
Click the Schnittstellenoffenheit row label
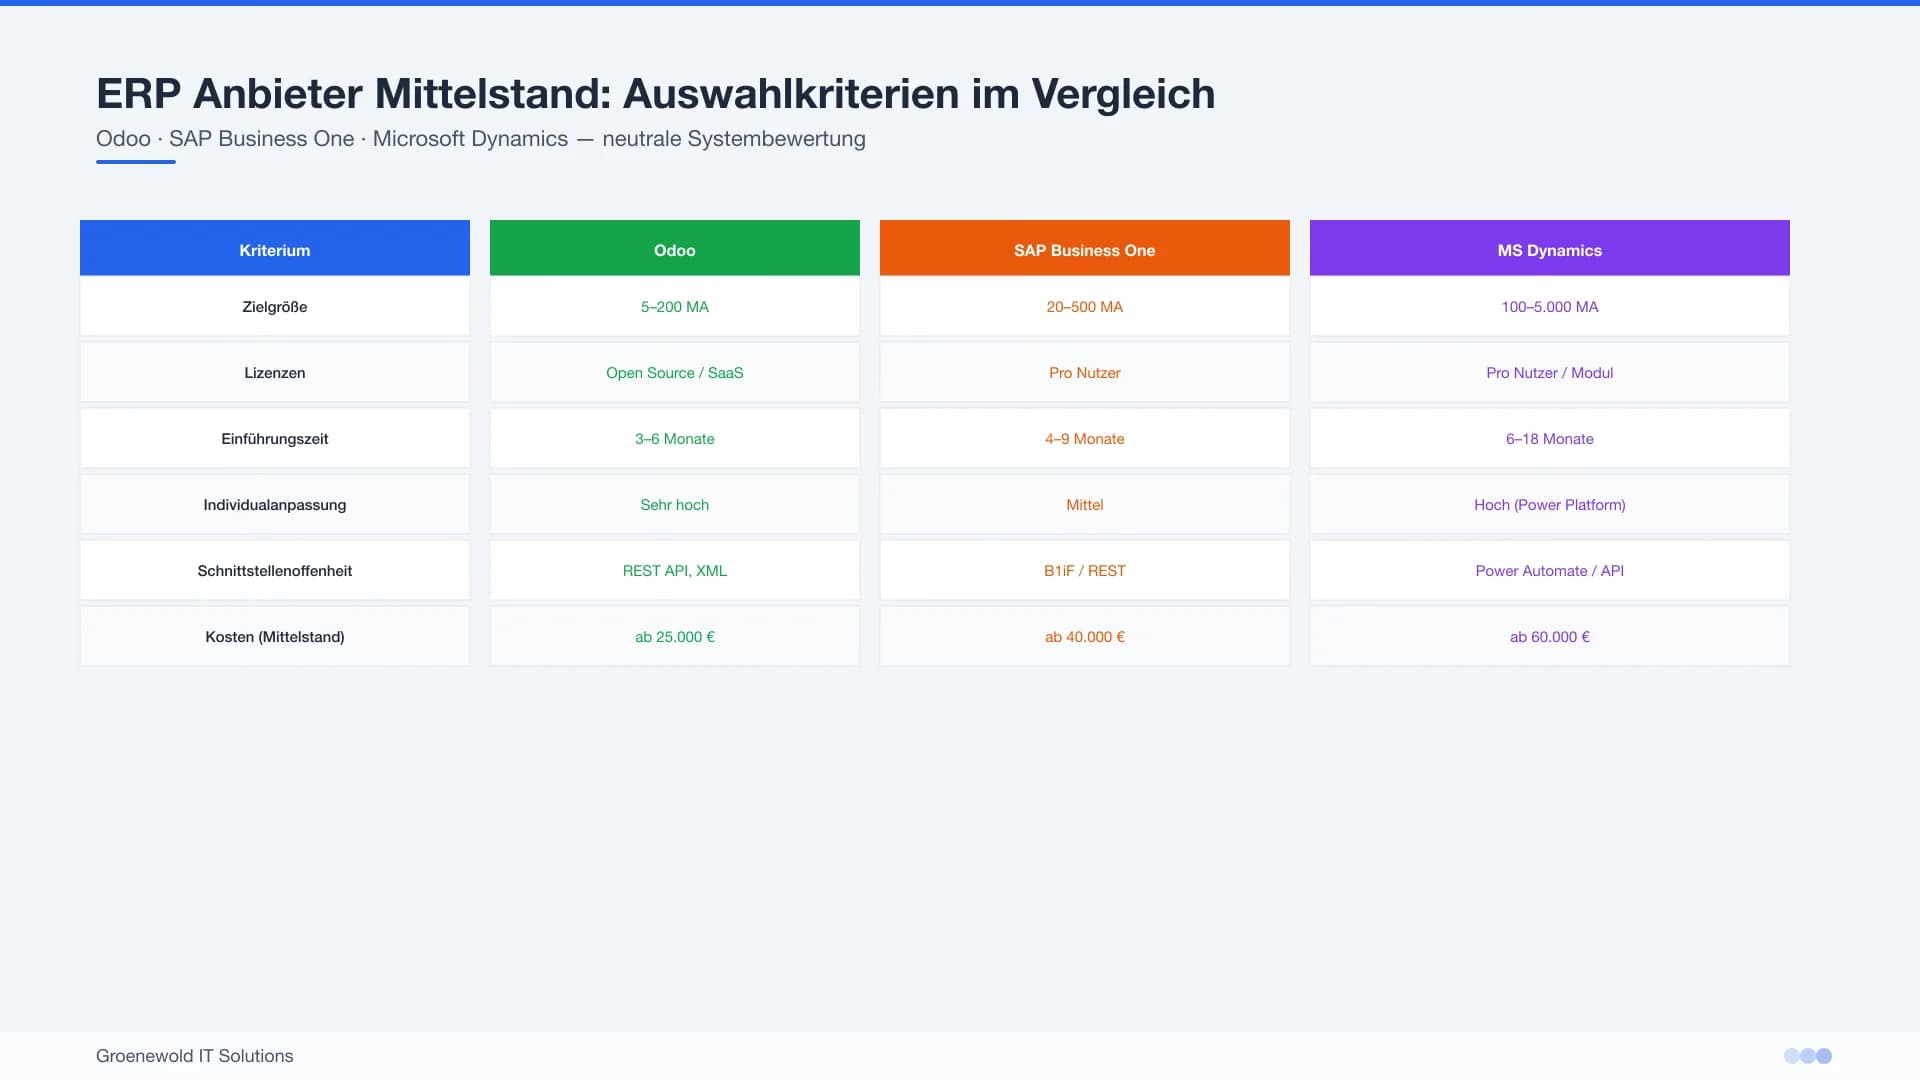pyautogui.click(x=275, y=570)
